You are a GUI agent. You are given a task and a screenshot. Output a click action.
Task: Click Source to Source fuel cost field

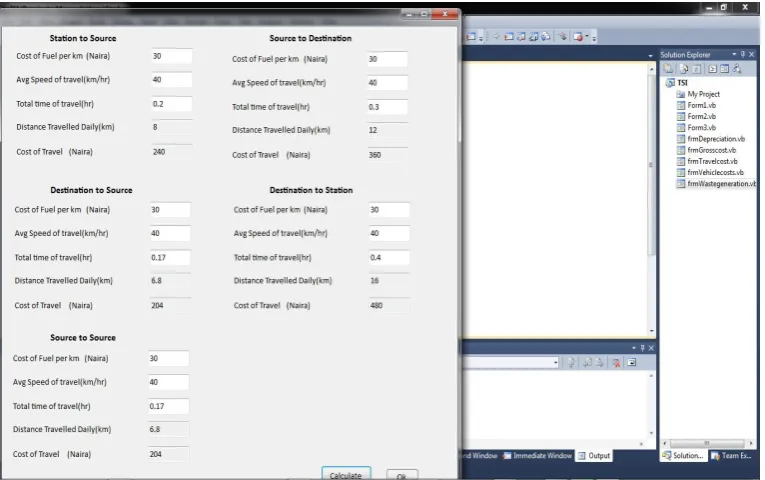pyautogui.click(x=168, y=359)
